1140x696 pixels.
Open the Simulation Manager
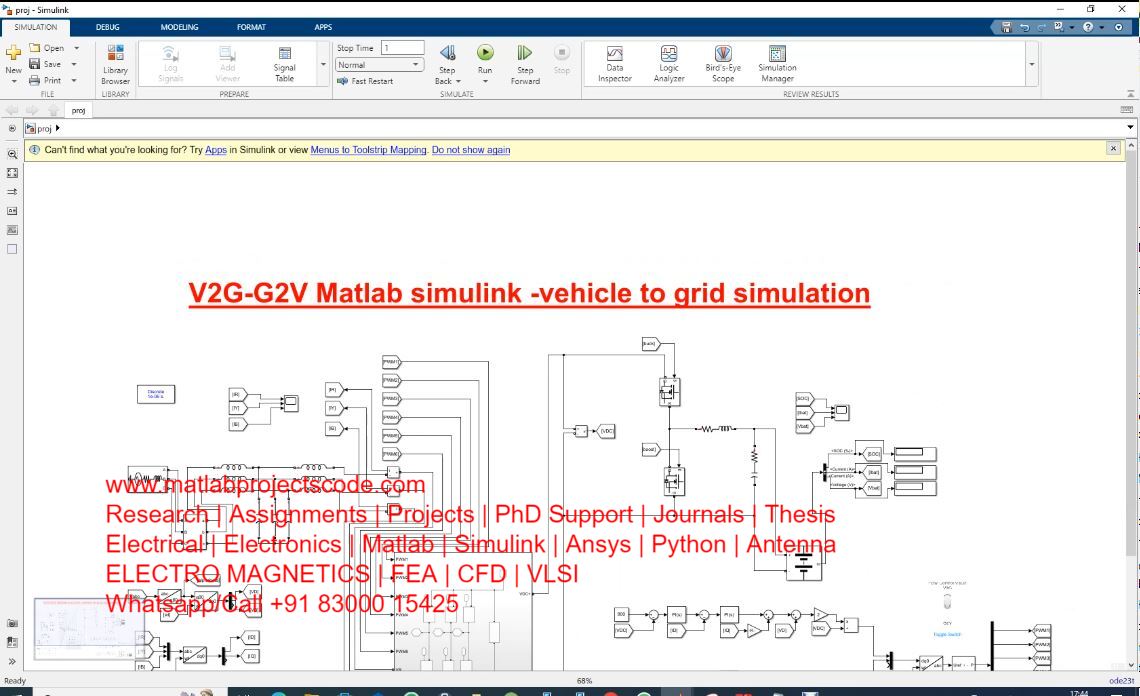pos(777,62)
